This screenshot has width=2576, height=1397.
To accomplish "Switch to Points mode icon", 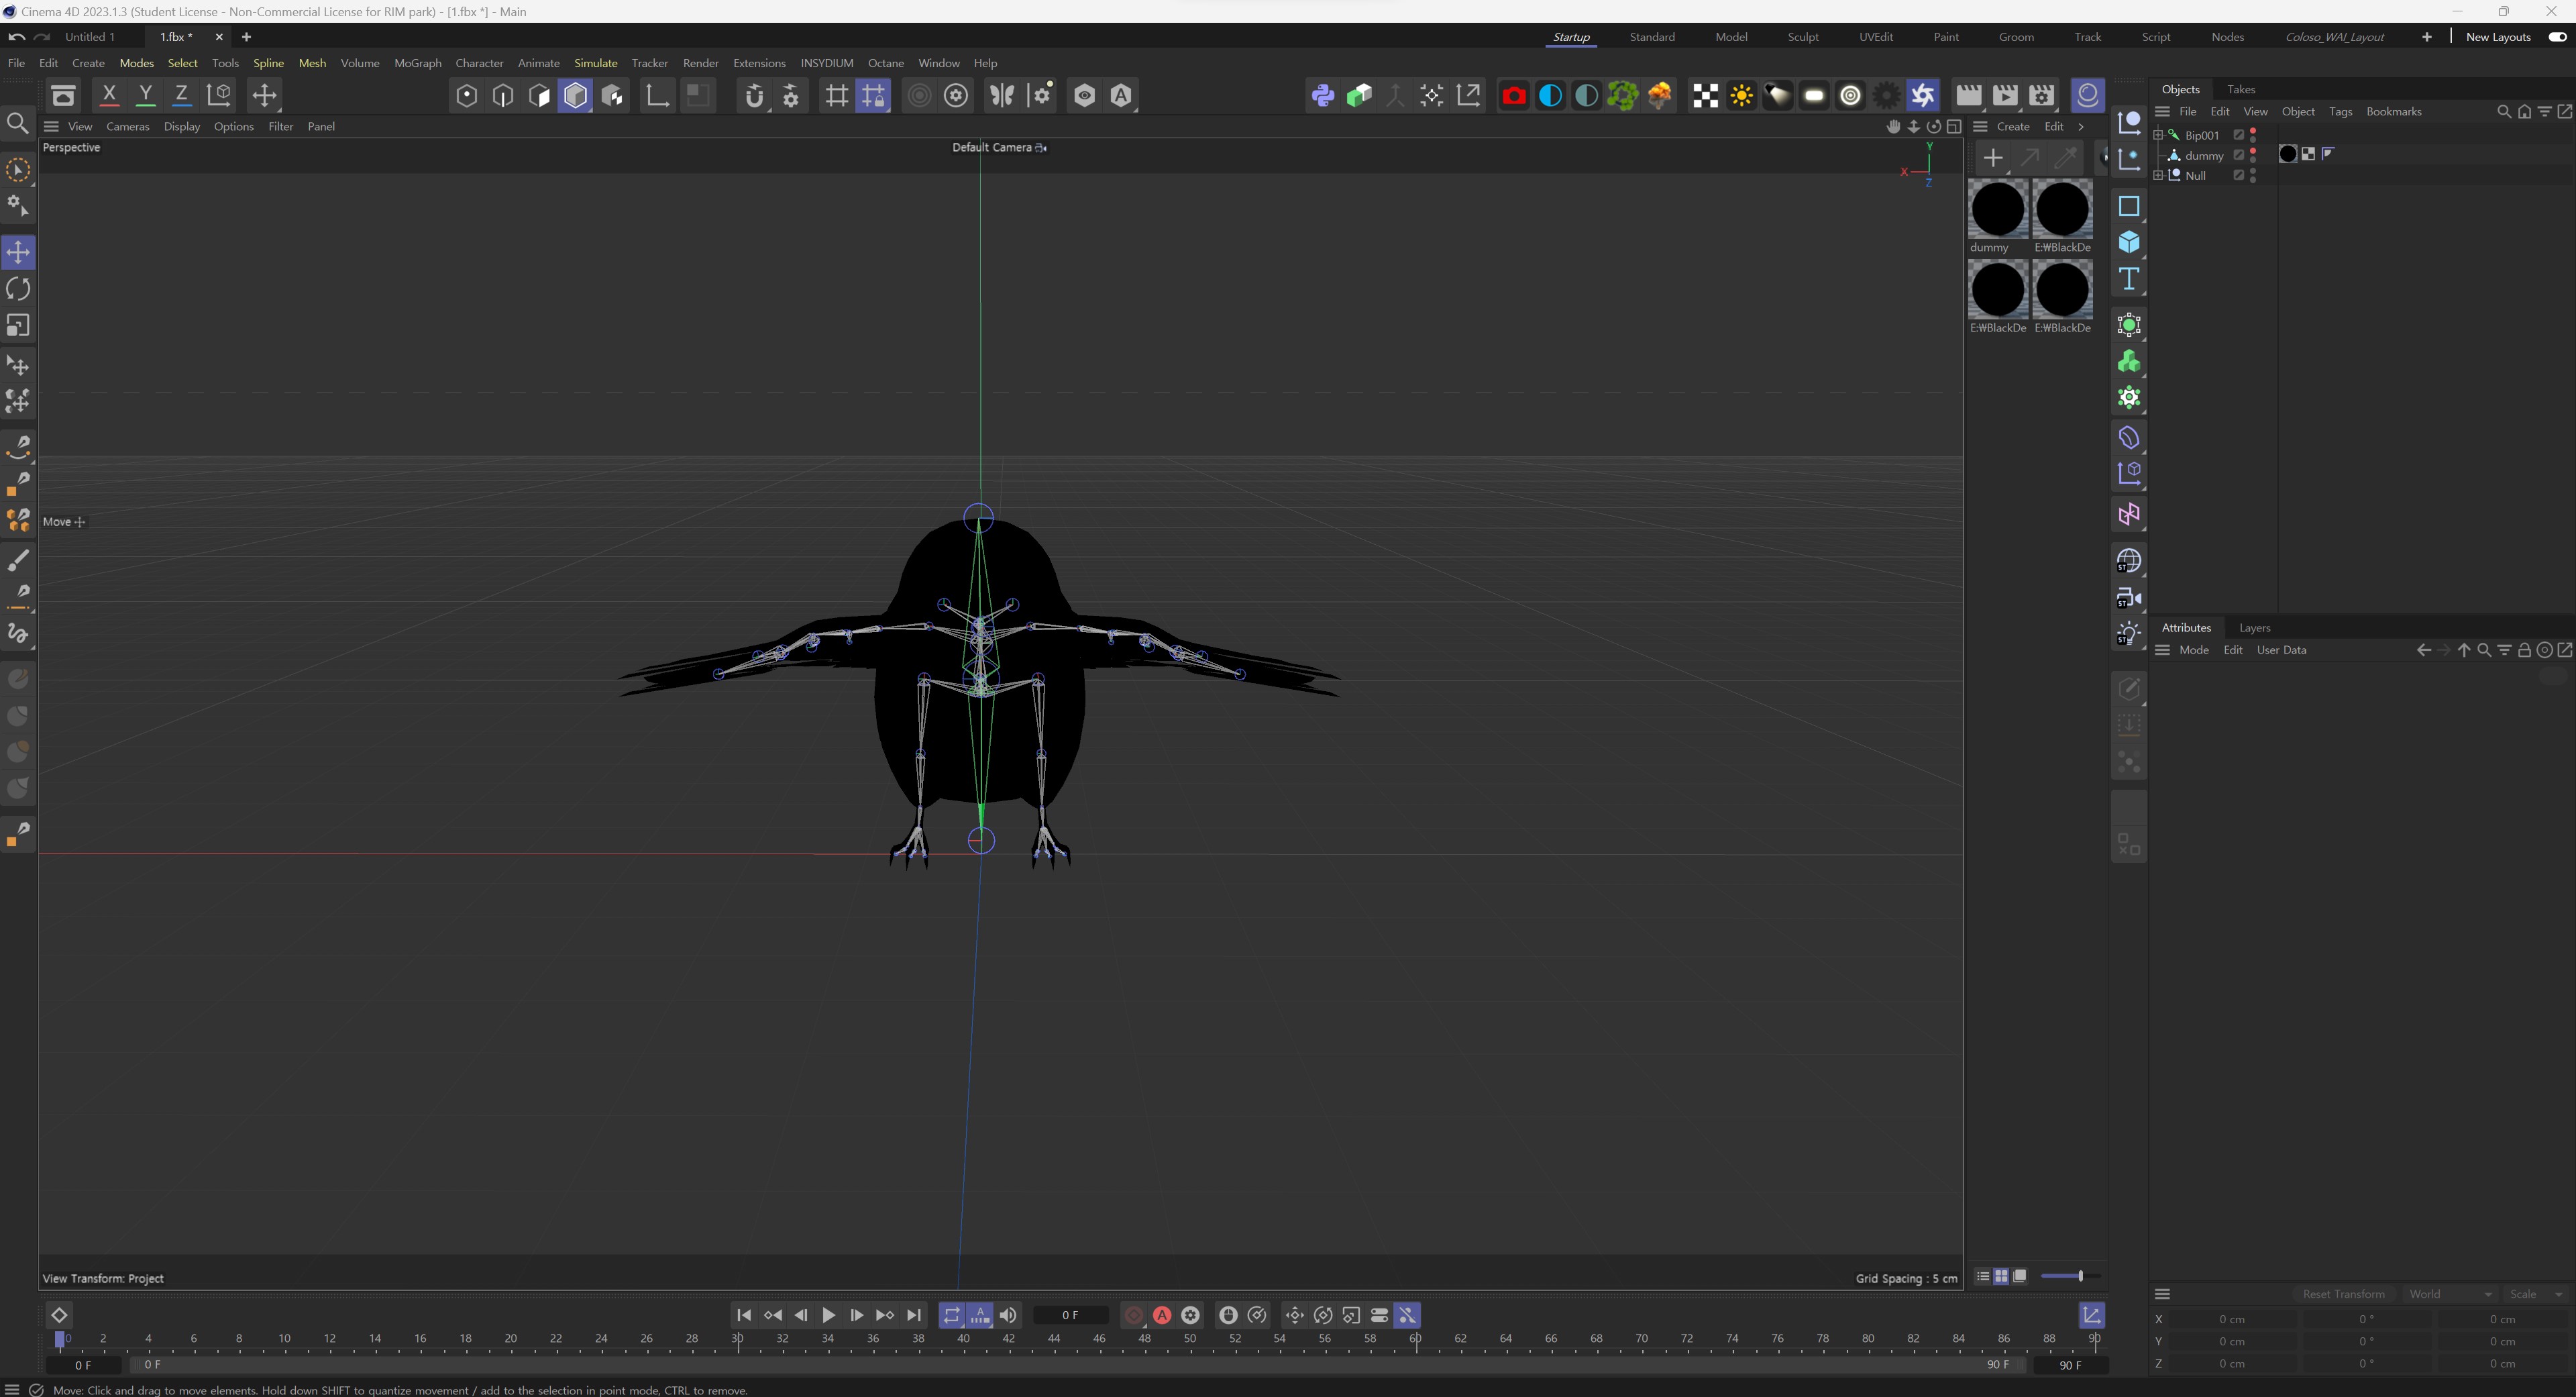I will coord(466,96).
